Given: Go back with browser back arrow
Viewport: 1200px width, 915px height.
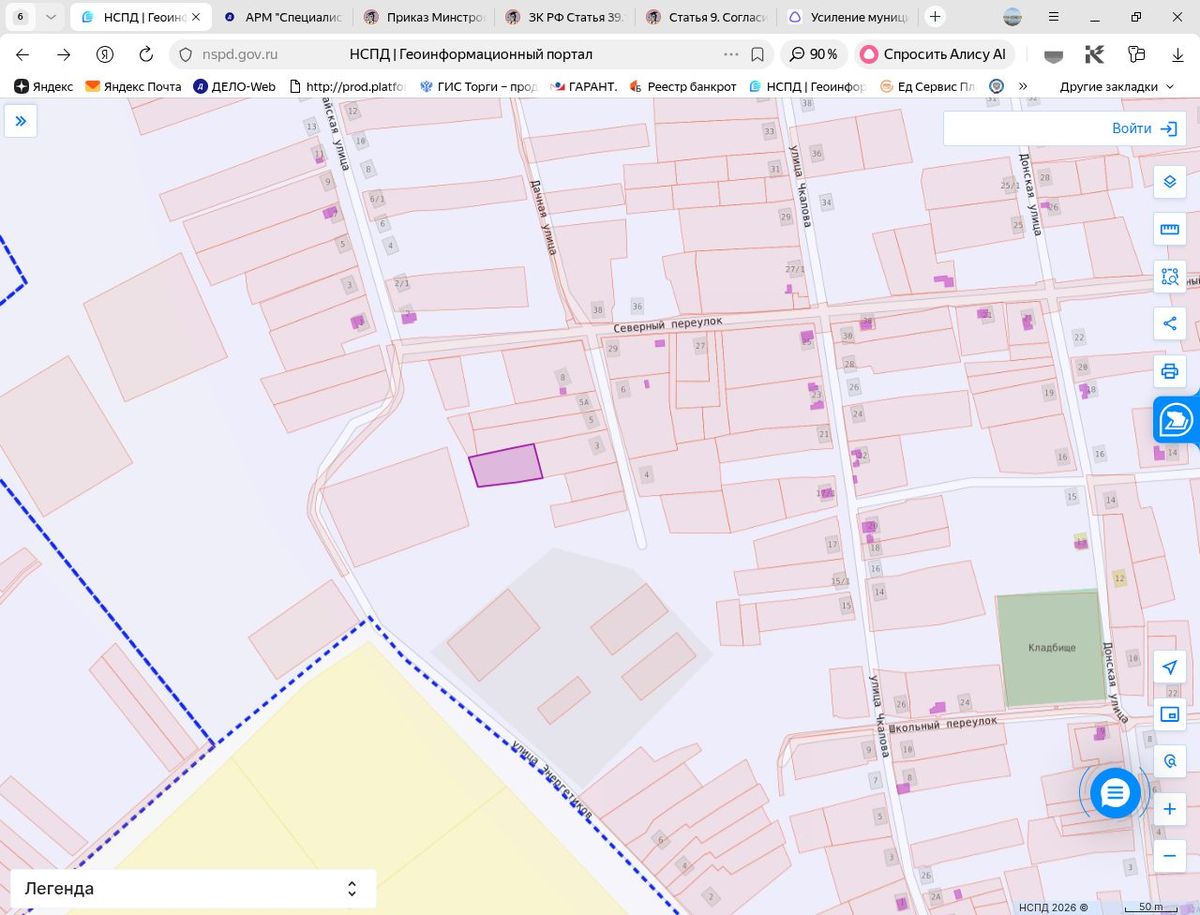Looking at the screenshot, I should click(22, 54).
